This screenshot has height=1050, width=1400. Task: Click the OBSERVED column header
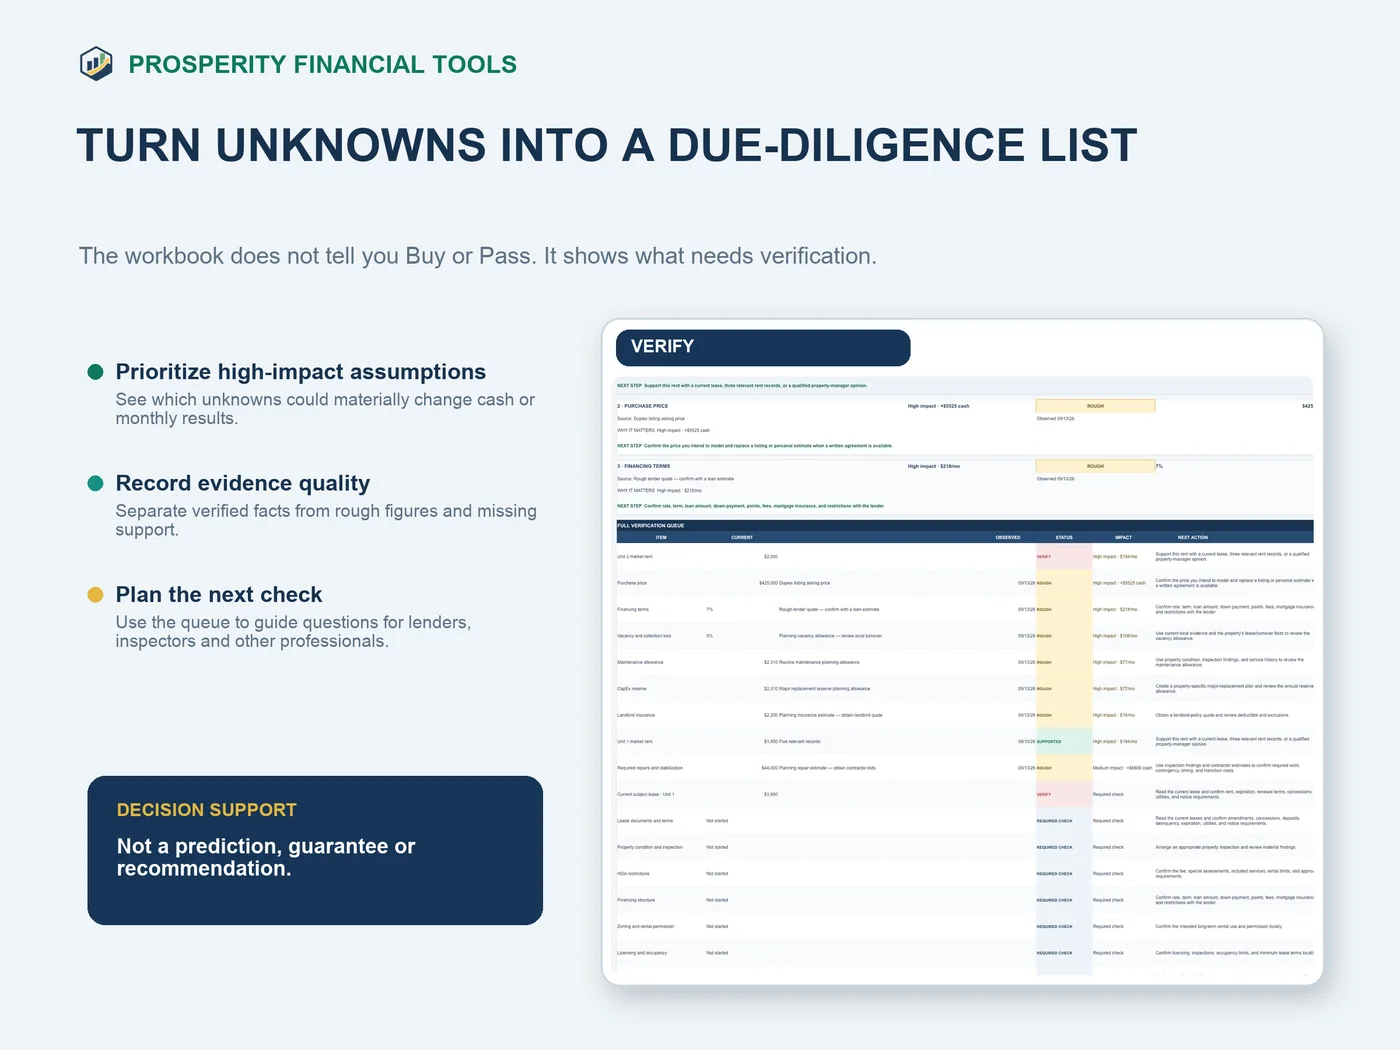pos(1008,537)
